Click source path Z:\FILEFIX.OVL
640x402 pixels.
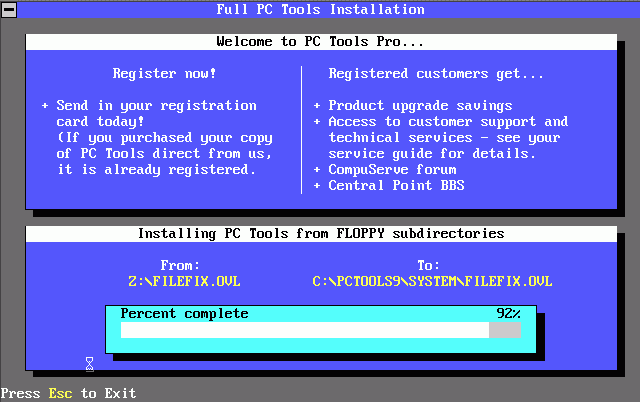(184, 282)
